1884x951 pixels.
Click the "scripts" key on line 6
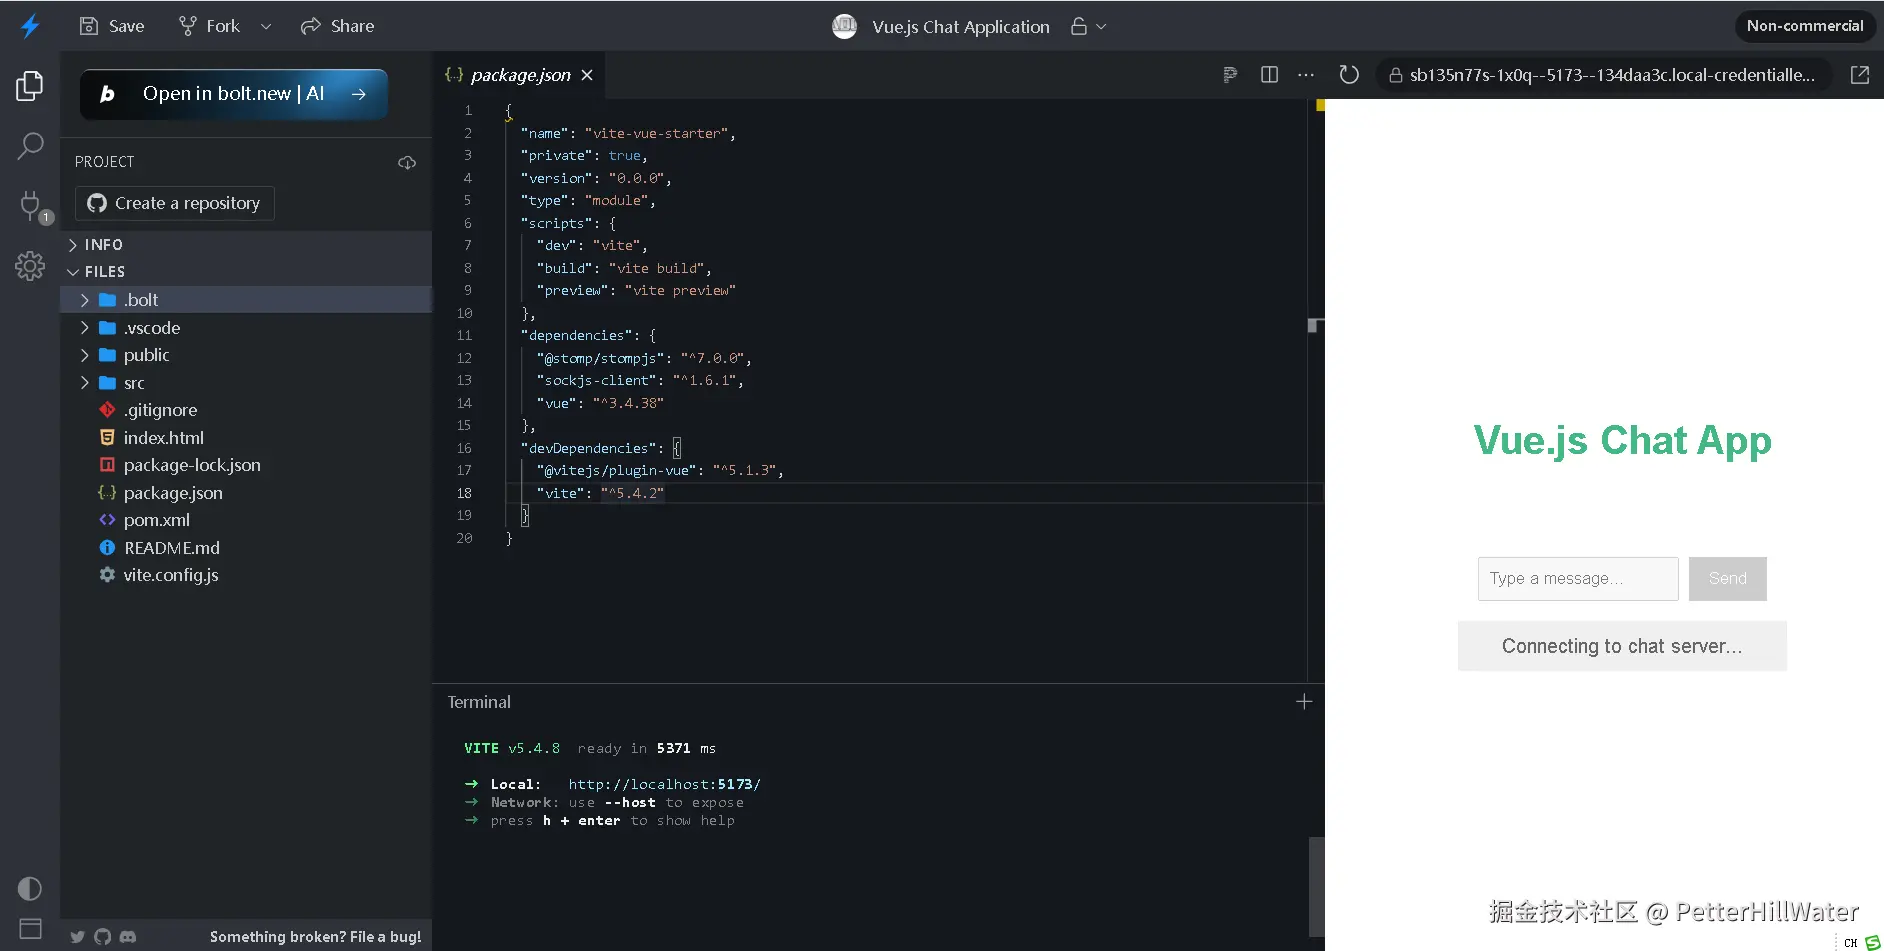pos(556,223)
